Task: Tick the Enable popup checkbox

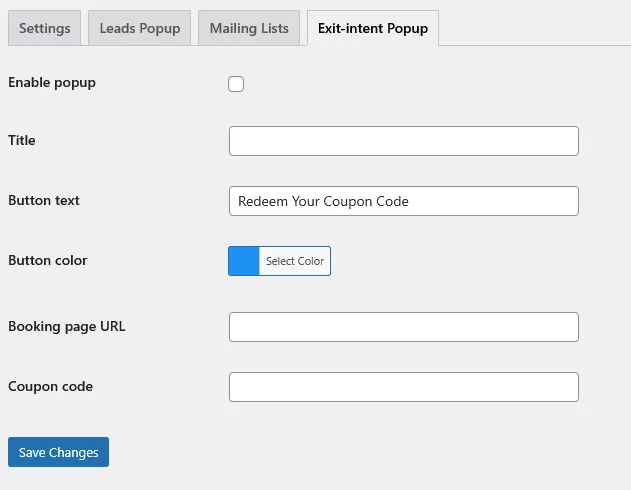Action: tap(236, 84)
